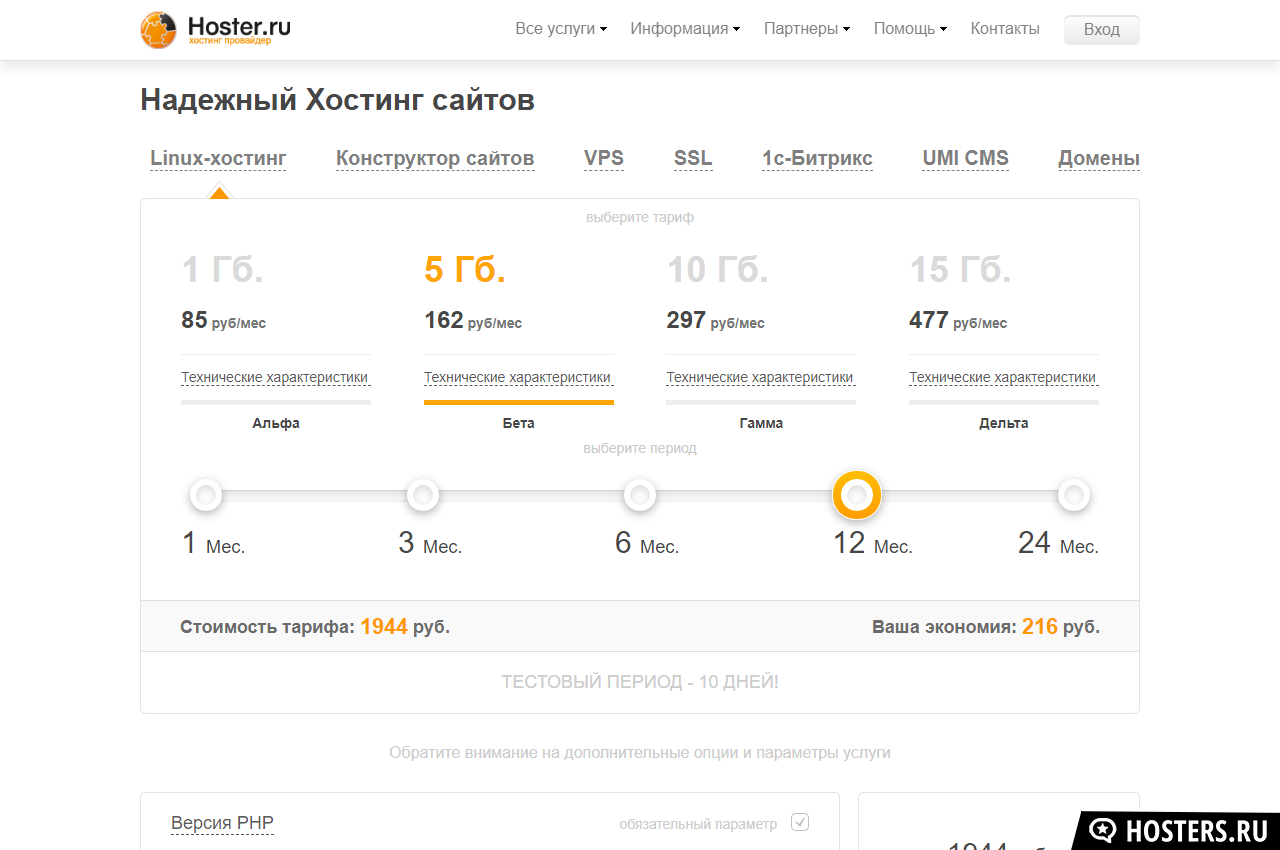Expand the Помощь dropdown menu
This screenshot has height=850, width=1280.
tap(910, 29)
